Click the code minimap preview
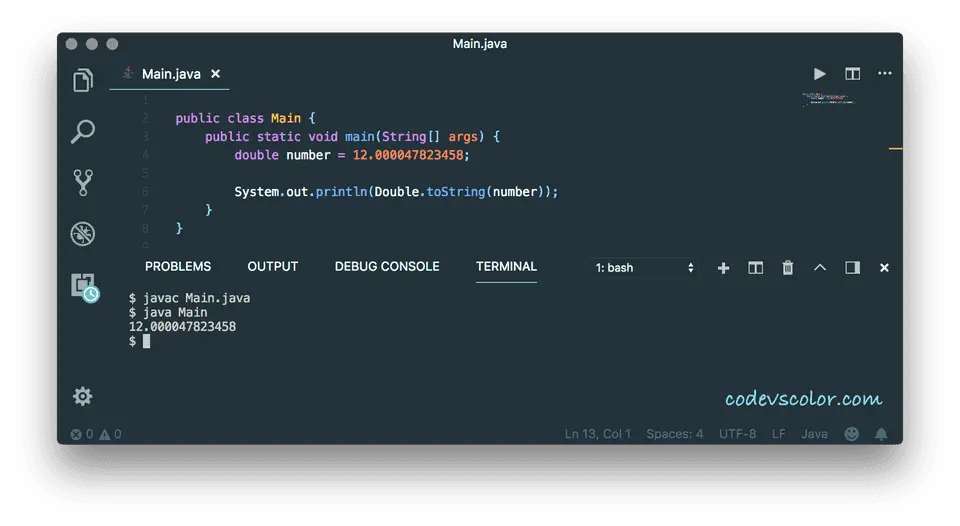The image size is (960, 526). [x=829, y=99]
